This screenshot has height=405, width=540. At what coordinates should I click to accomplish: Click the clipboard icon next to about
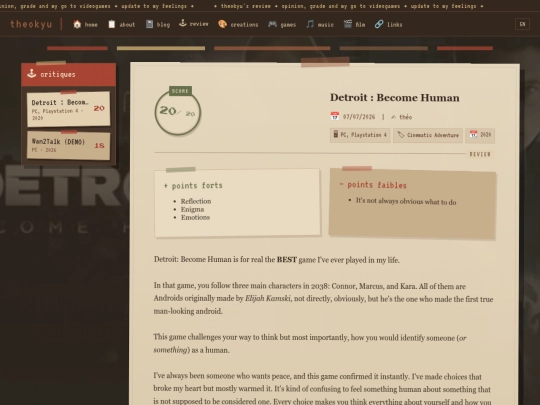(x=112, y=24)
